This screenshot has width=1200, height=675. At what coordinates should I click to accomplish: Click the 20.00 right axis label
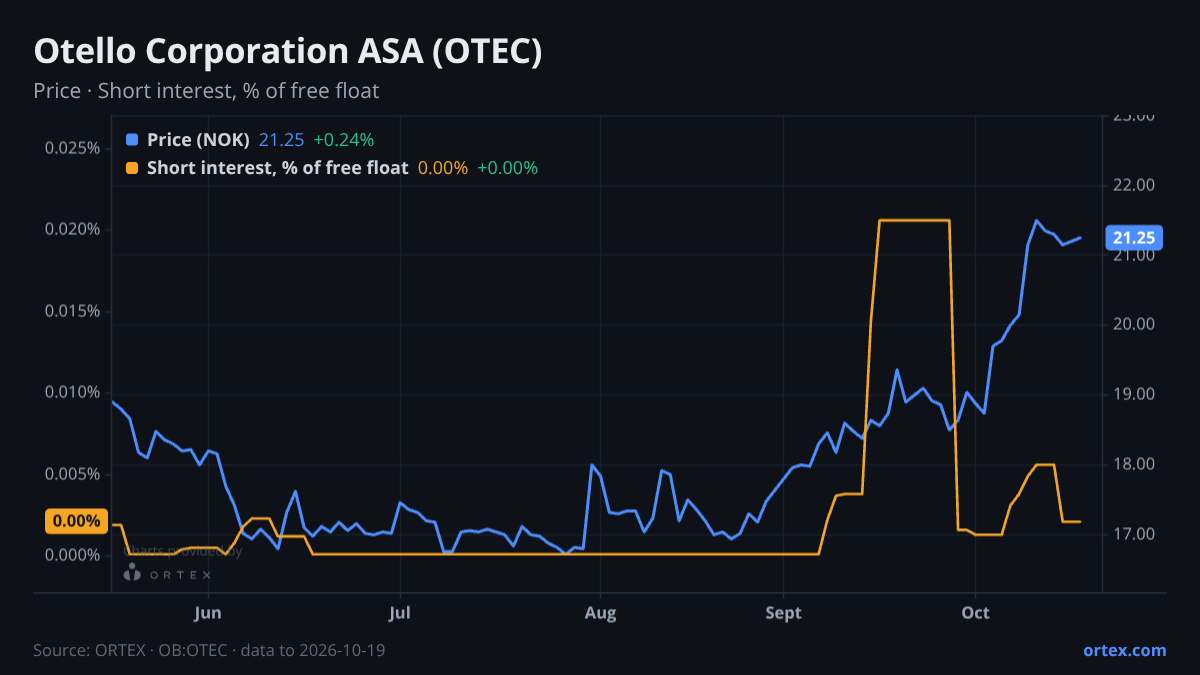(x=1133, y=324)
